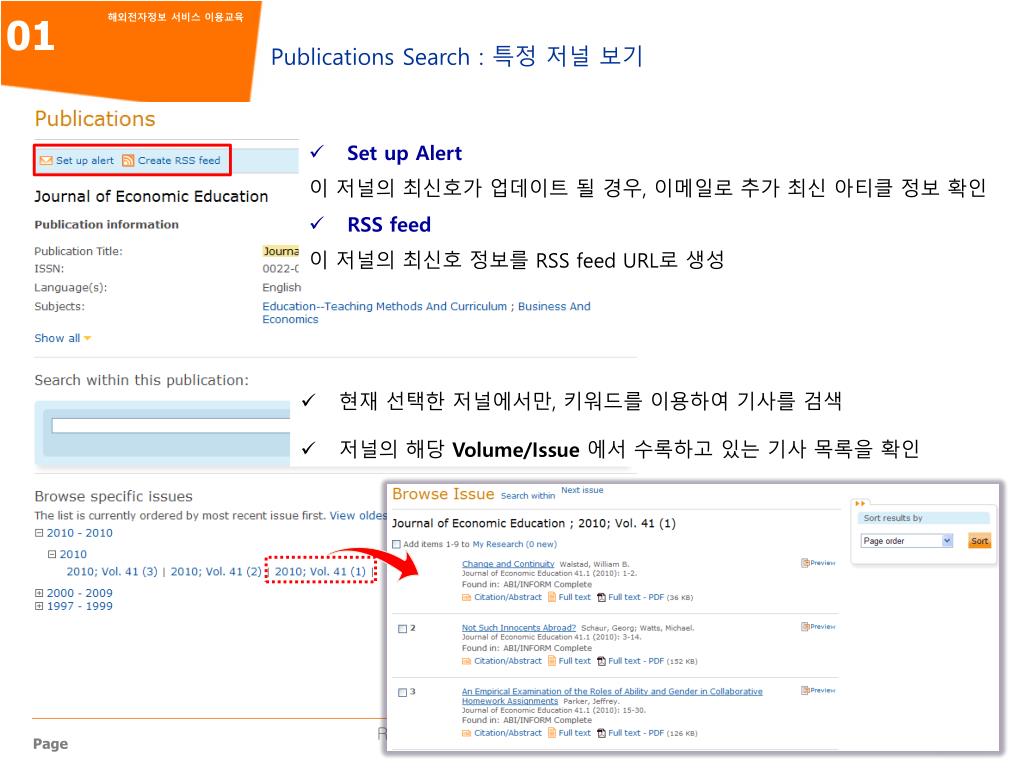Open the Change and Continuity article title

click(508, 564)
